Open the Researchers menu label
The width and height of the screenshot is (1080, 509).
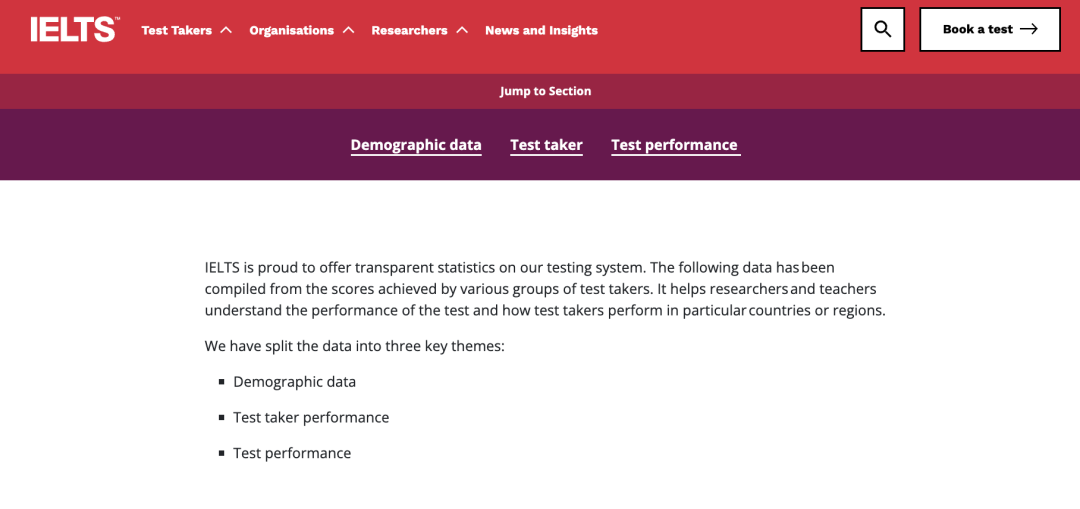[x=409, y=30]
